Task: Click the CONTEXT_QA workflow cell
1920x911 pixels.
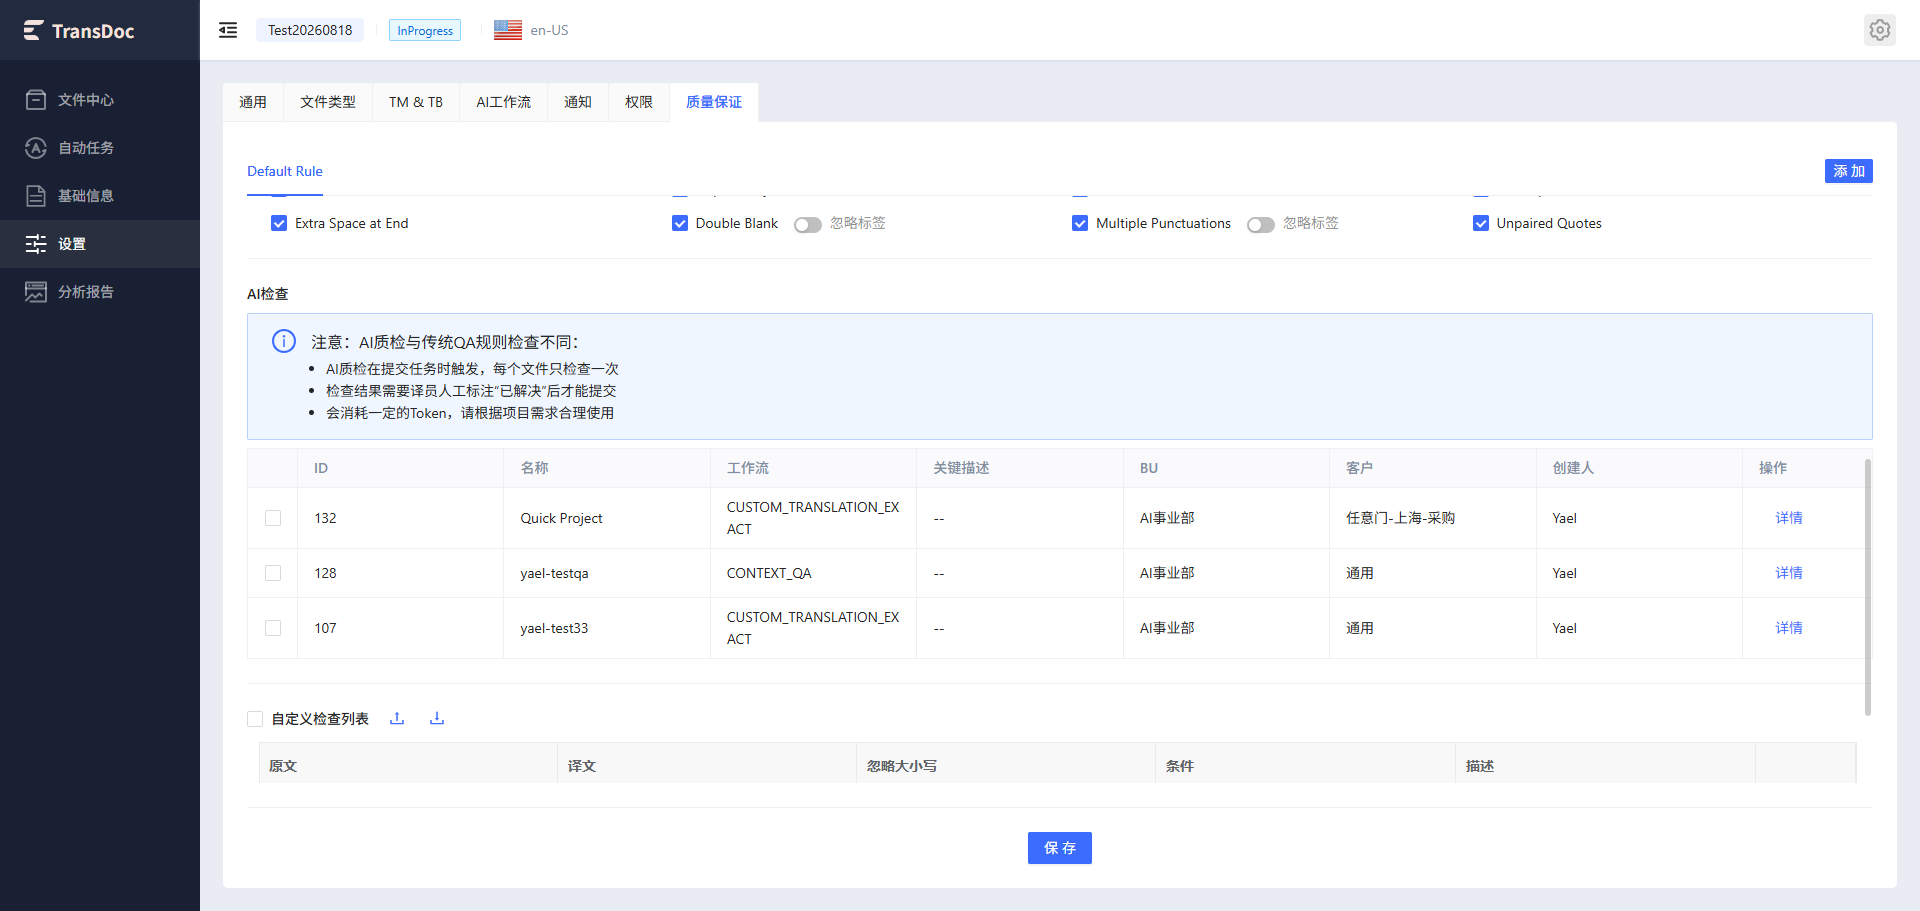Action: [813, 573]
